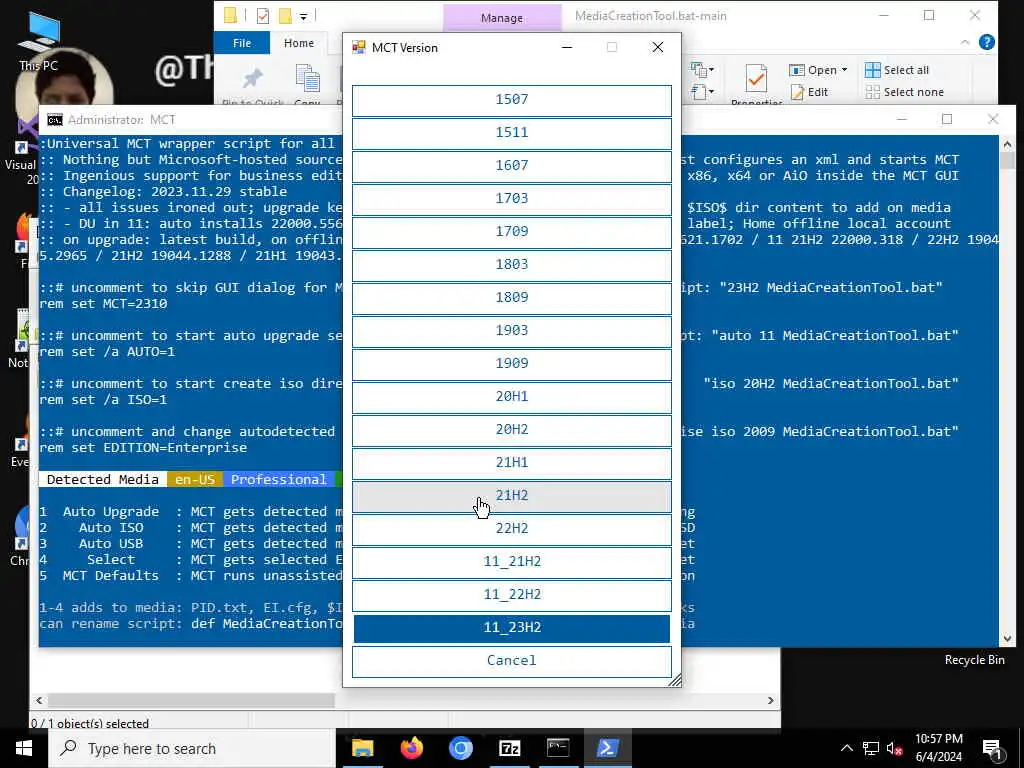1024x768 pixels.
Task: Click the "Detected Media" label
Action: coord(103,479)
